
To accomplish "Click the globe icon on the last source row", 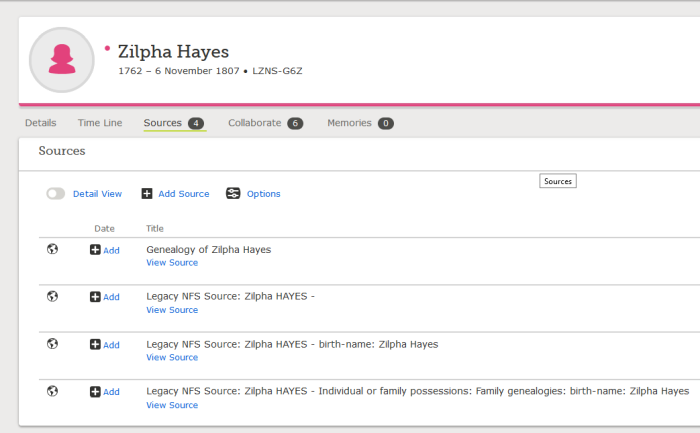I will 53,391.
